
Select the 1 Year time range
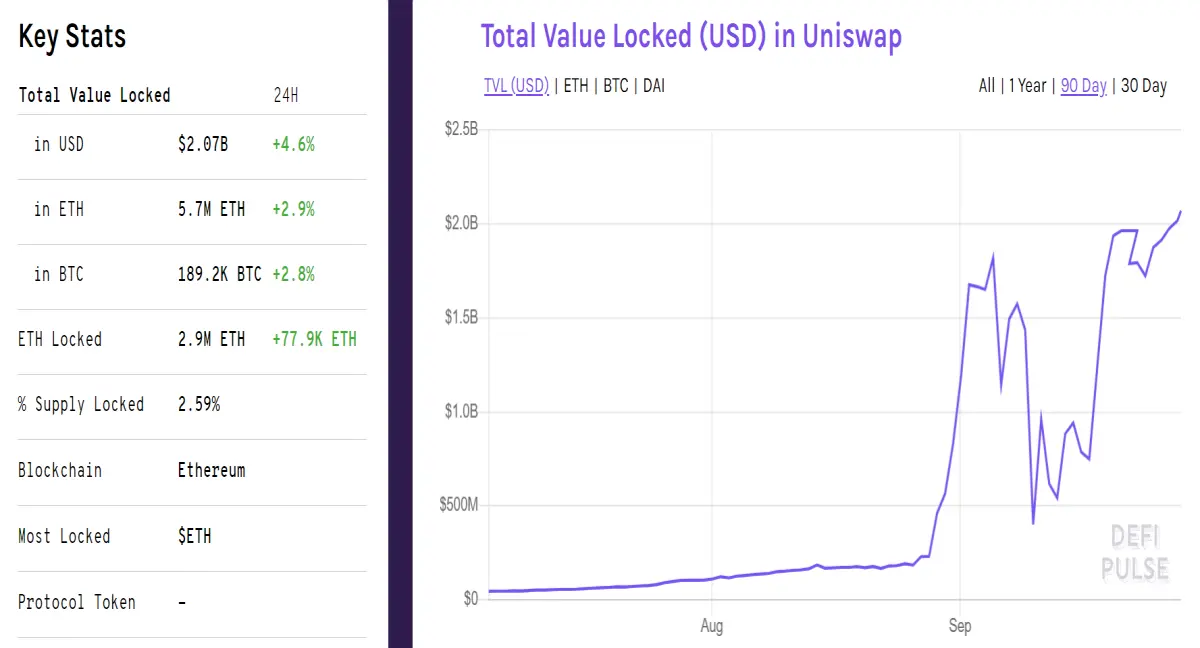click(x=1027, y=86)
